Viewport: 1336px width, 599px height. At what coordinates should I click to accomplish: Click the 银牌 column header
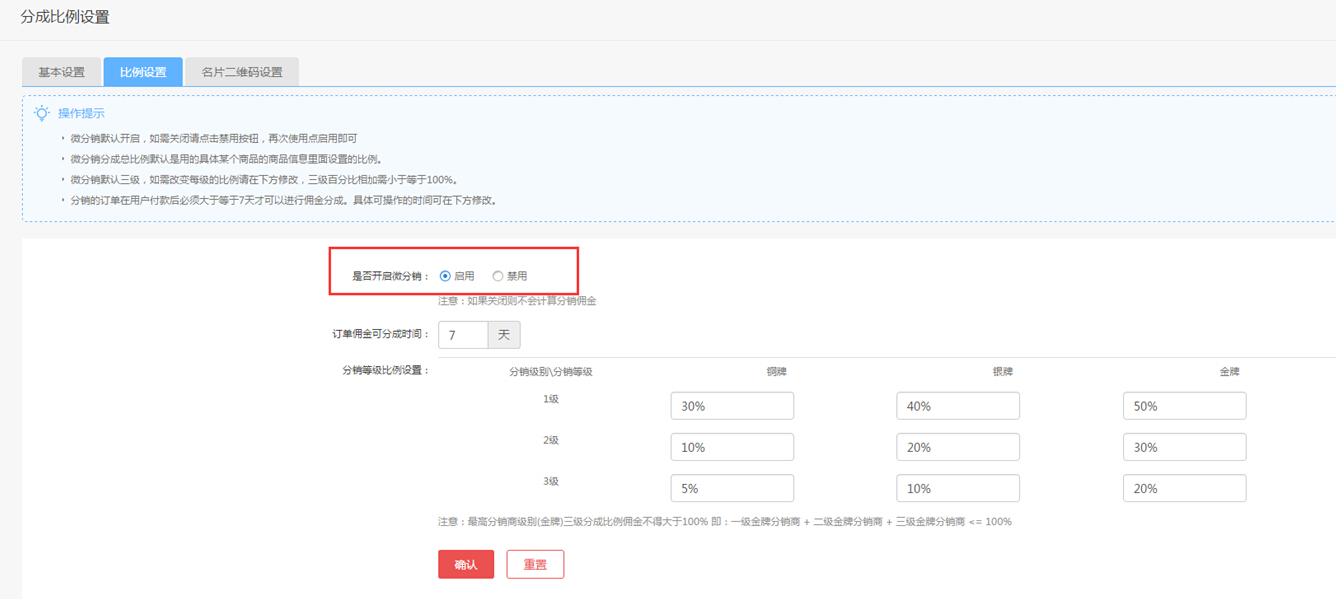(1002, 371)
